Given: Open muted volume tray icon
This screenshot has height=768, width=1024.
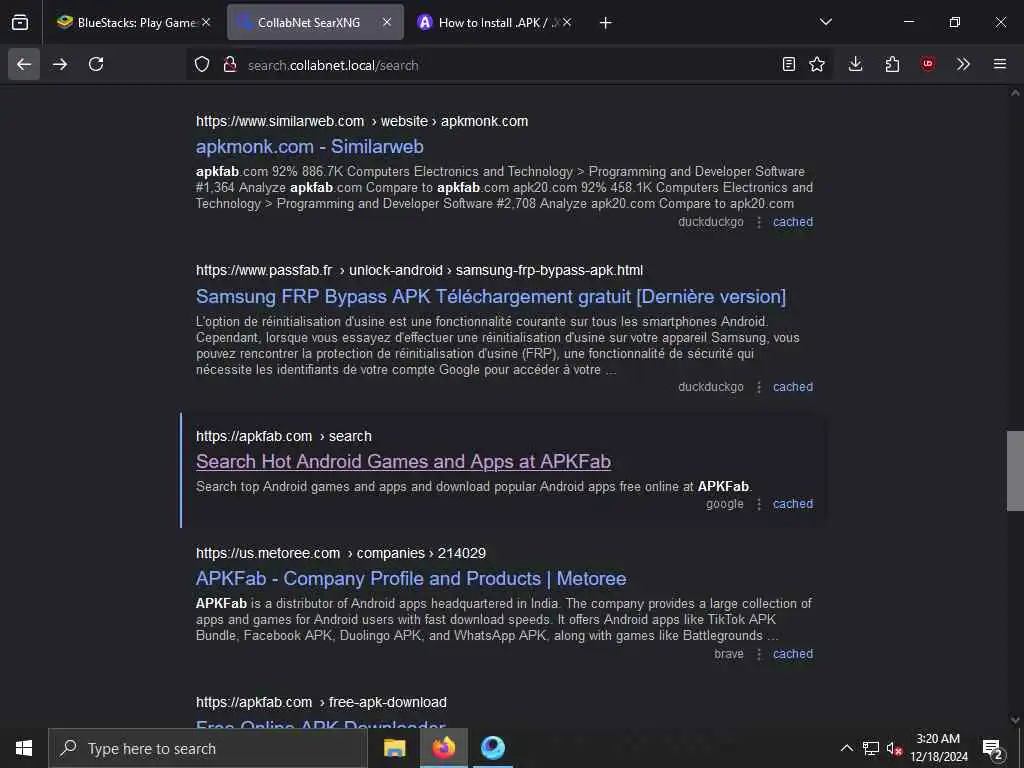Looking at the screenshot, I should tap(894, 748).
